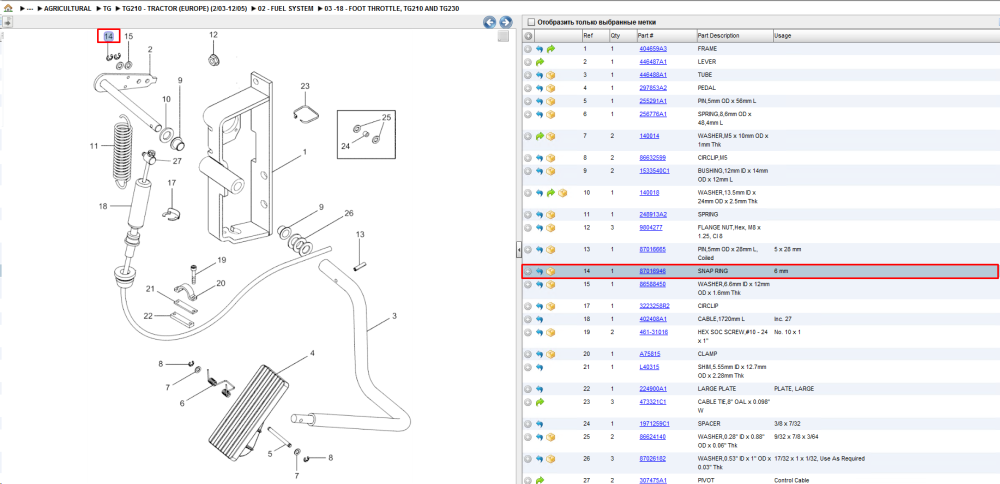Click the green arrow in PIVOT row

[540, 480]
